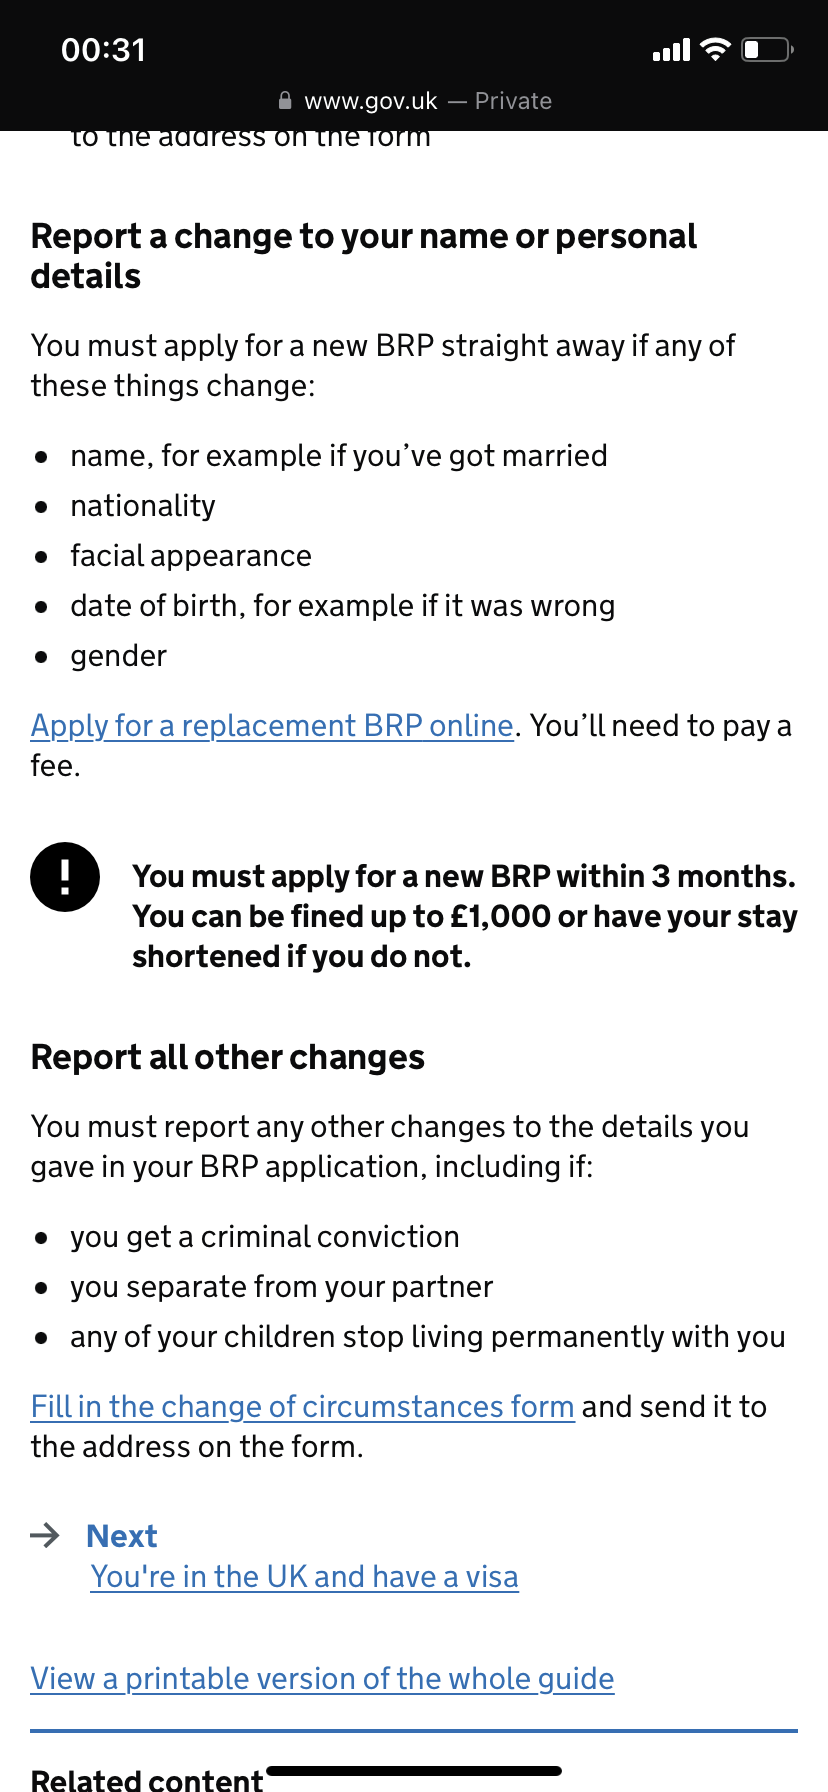Tap the gender bullet item
This screenshot has height=1792, width=828.
[x=118, y=656]
